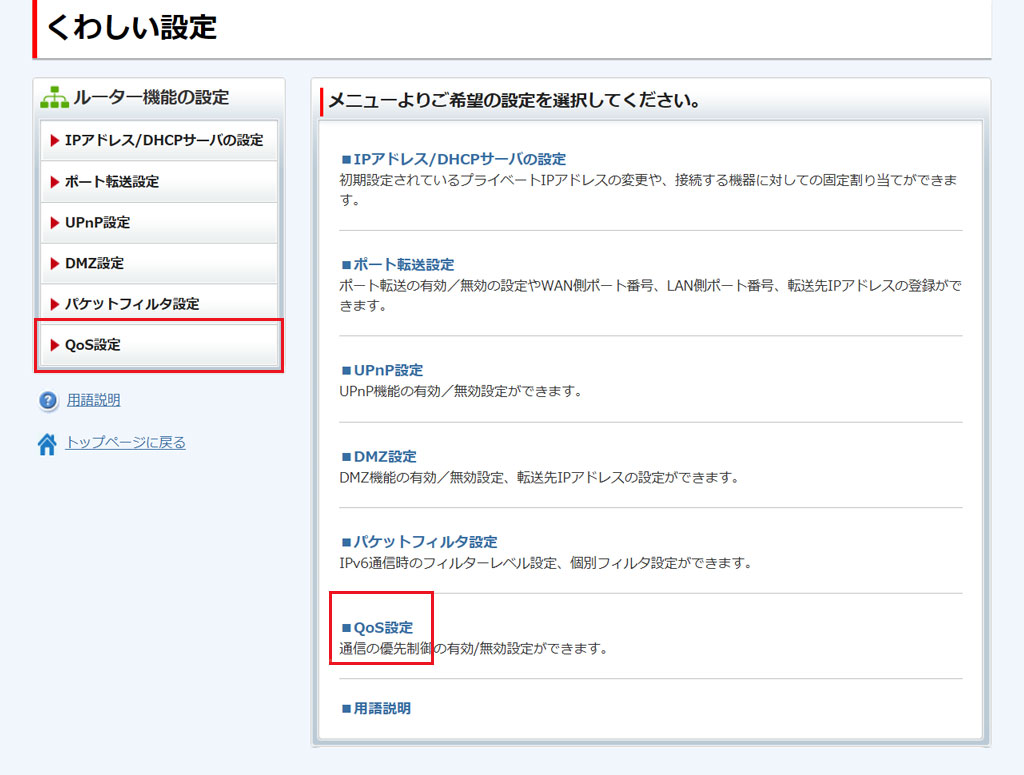The height and width of the screenshot is (775, 1024).
Task: Select QoS設定 in the left sidebar menu
Action: (x=92, y=345)
